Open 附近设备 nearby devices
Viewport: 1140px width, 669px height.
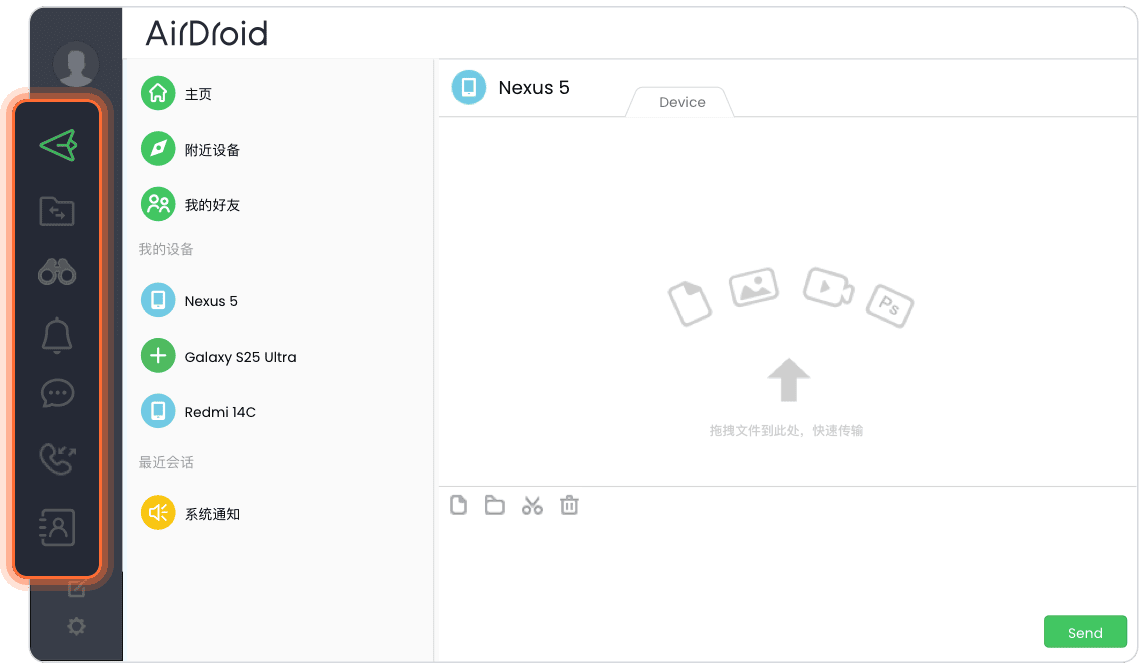point(212,150)
